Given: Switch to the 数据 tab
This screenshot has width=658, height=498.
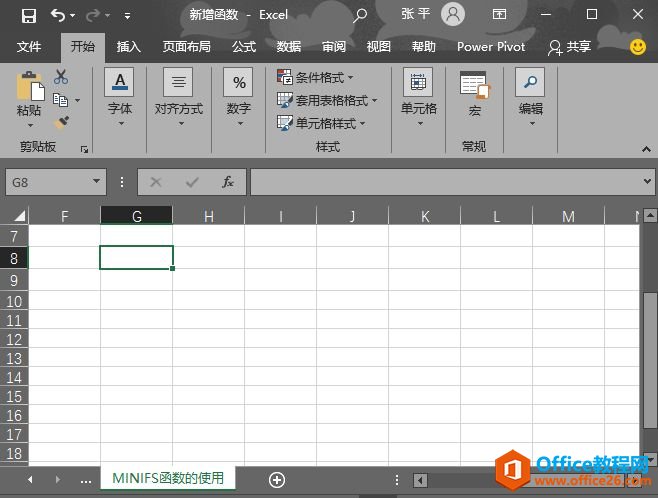Looking at the screenshot, I should point(289,46).
